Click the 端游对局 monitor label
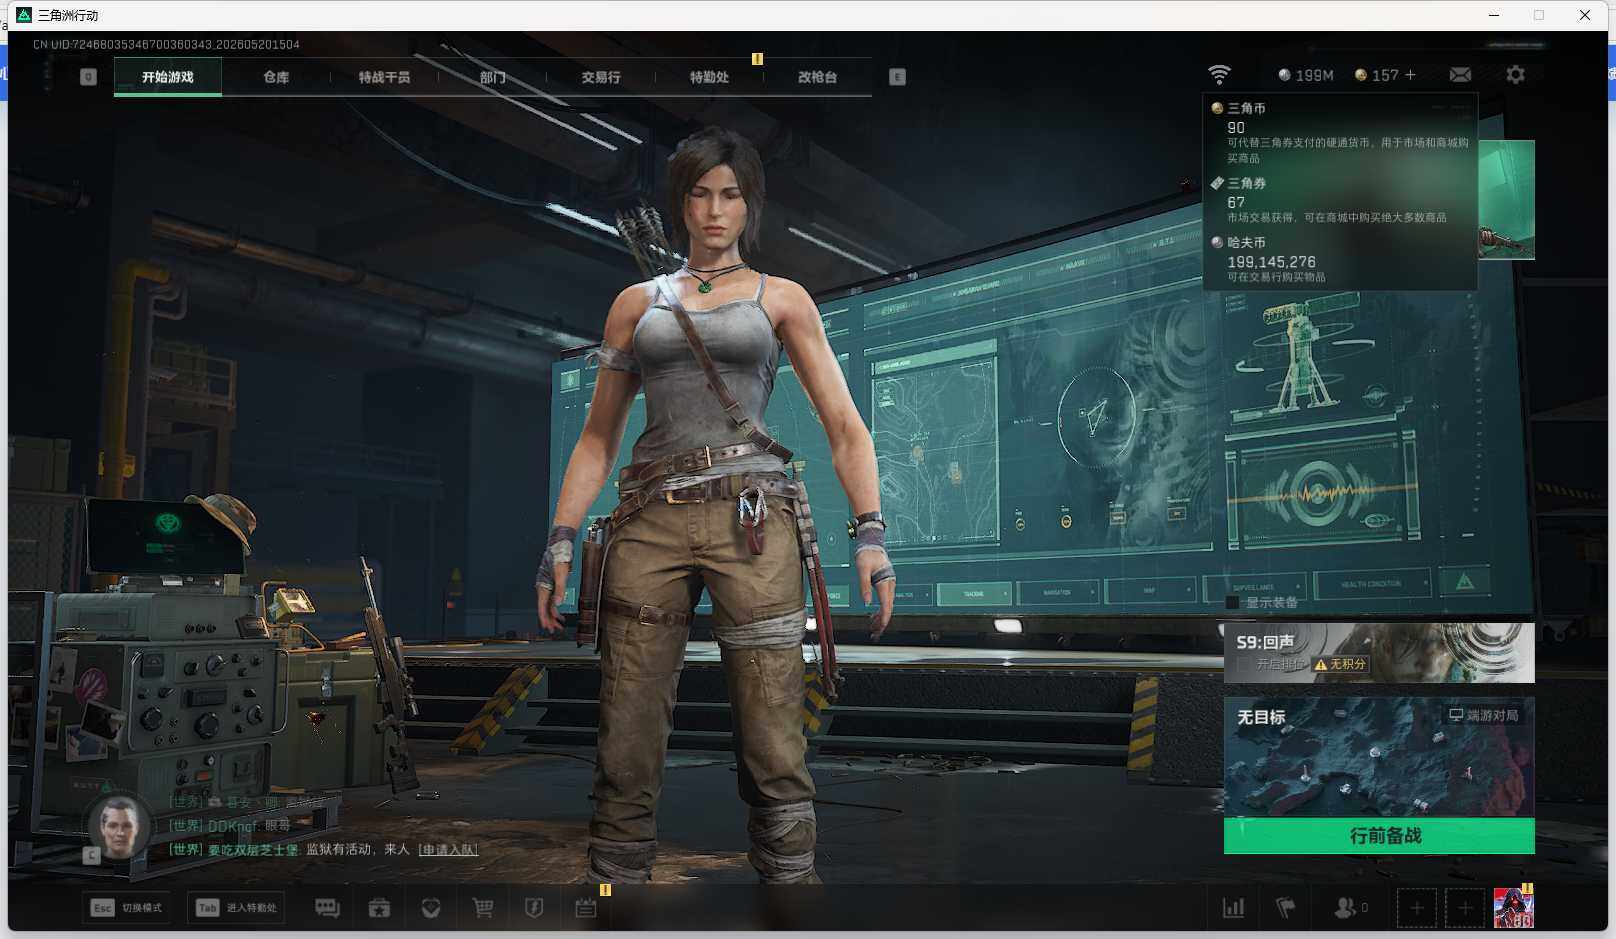Image resolution: width=1616 pixels, height=939 pixels. coord(1484,715)
